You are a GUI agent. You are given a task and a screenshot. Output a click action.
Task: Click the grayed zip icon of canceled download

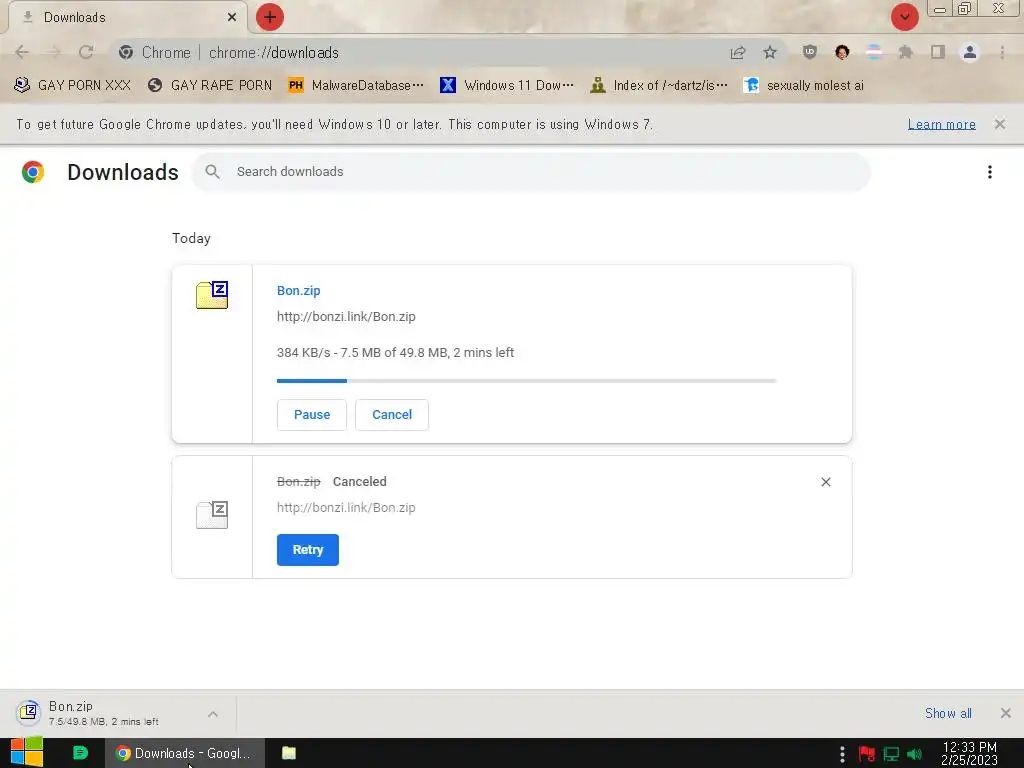click(x=212, y=515)
